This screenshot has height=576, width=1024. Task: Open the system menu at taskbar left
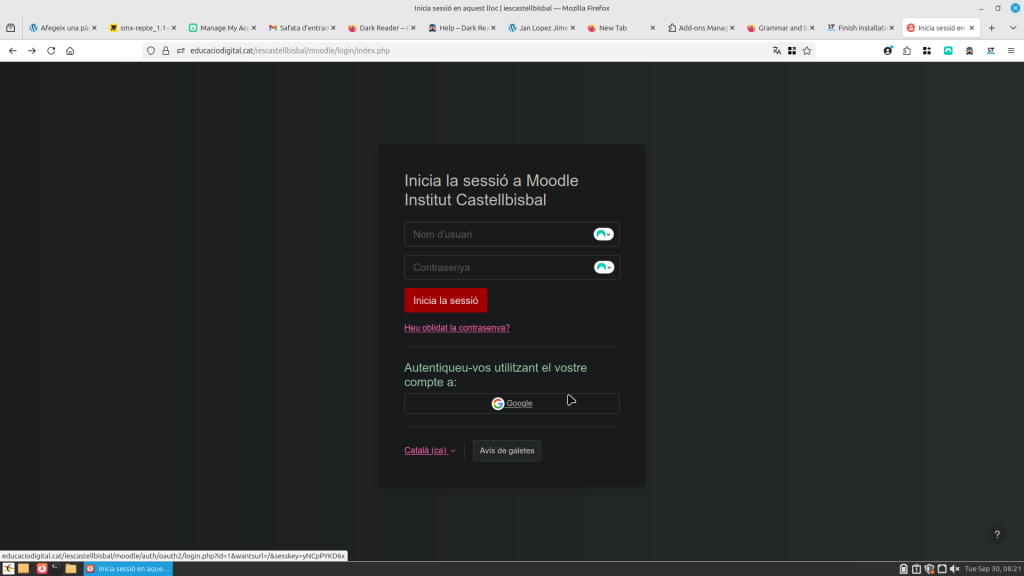8,569
